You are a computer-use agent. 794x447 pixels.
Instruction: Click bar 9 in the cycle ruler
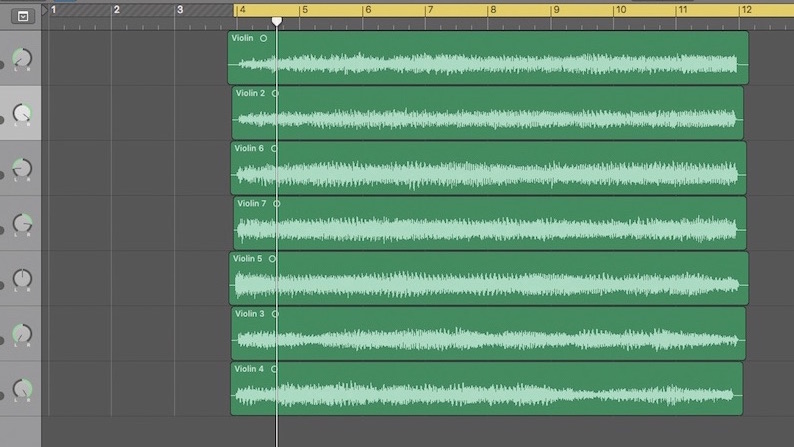point(557,10)
